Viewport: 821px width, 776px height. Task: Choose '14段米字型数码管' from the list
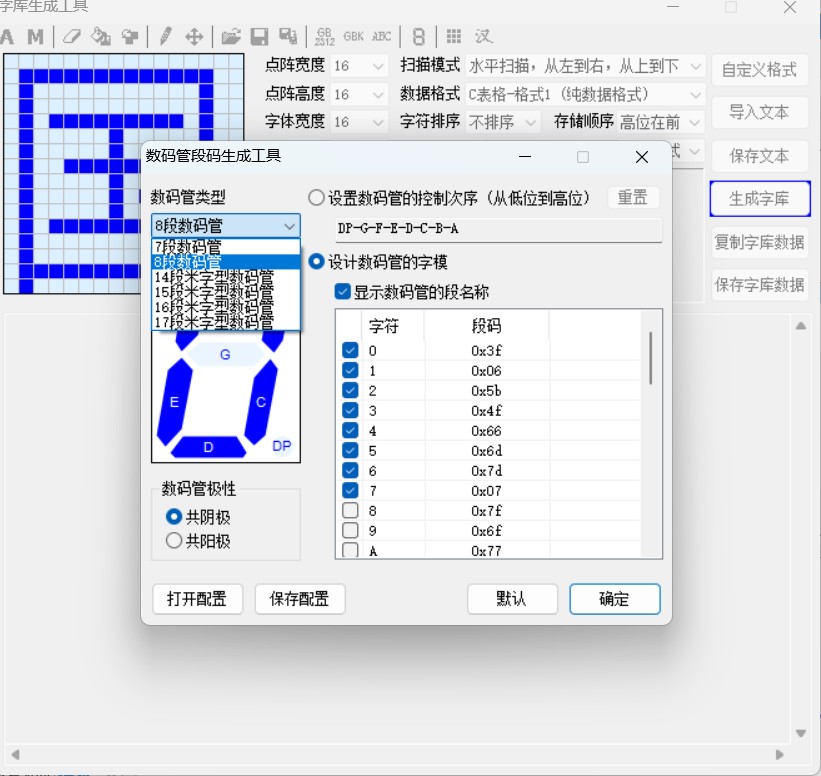click(226, 277)
